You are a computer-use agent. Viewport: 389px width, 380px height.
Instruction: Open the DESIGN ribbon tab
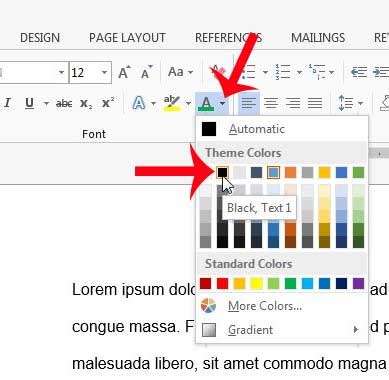click(40, 38)
